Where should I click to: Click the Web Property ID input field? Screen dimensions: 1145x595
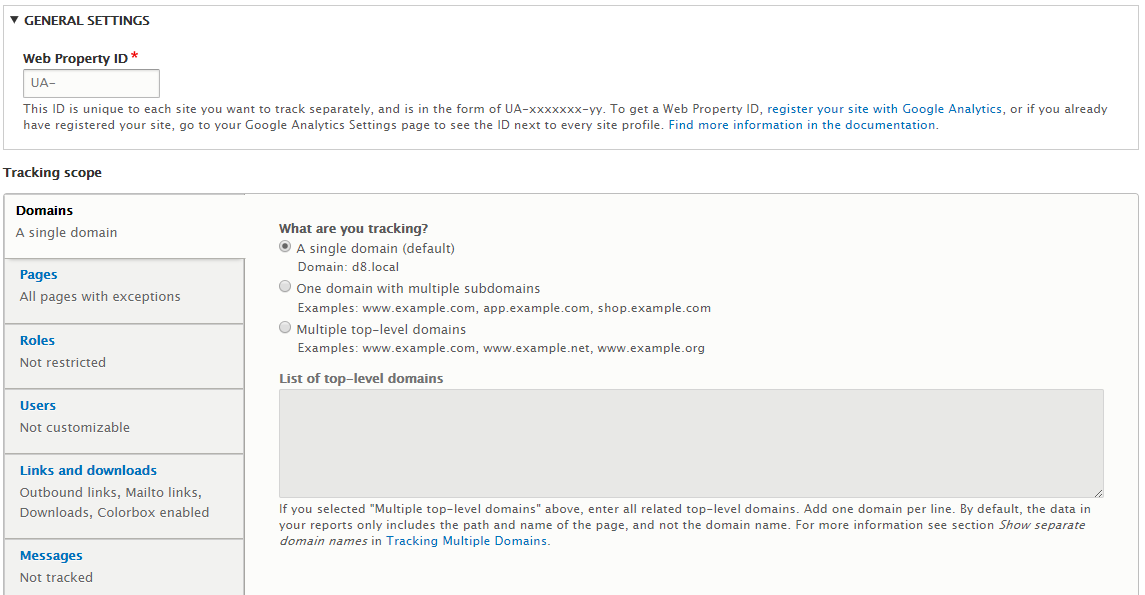point(91,83)
